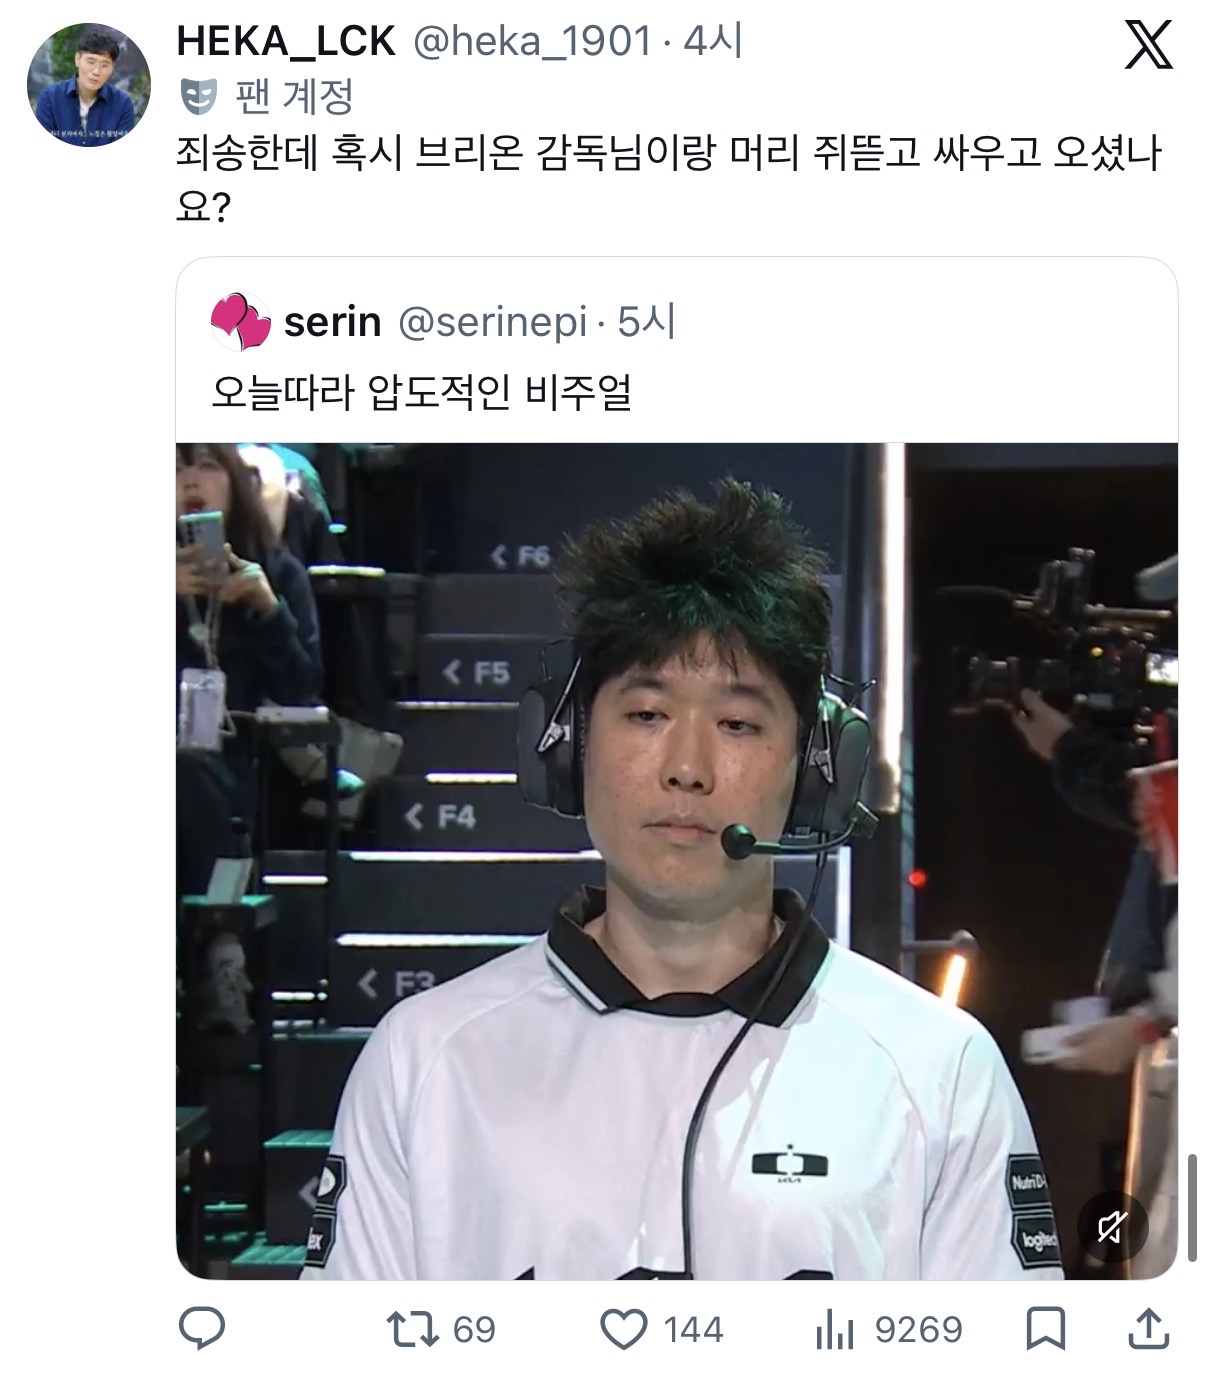
Task: Open the 팬 계정 label
Action: [x=294, y=97]
